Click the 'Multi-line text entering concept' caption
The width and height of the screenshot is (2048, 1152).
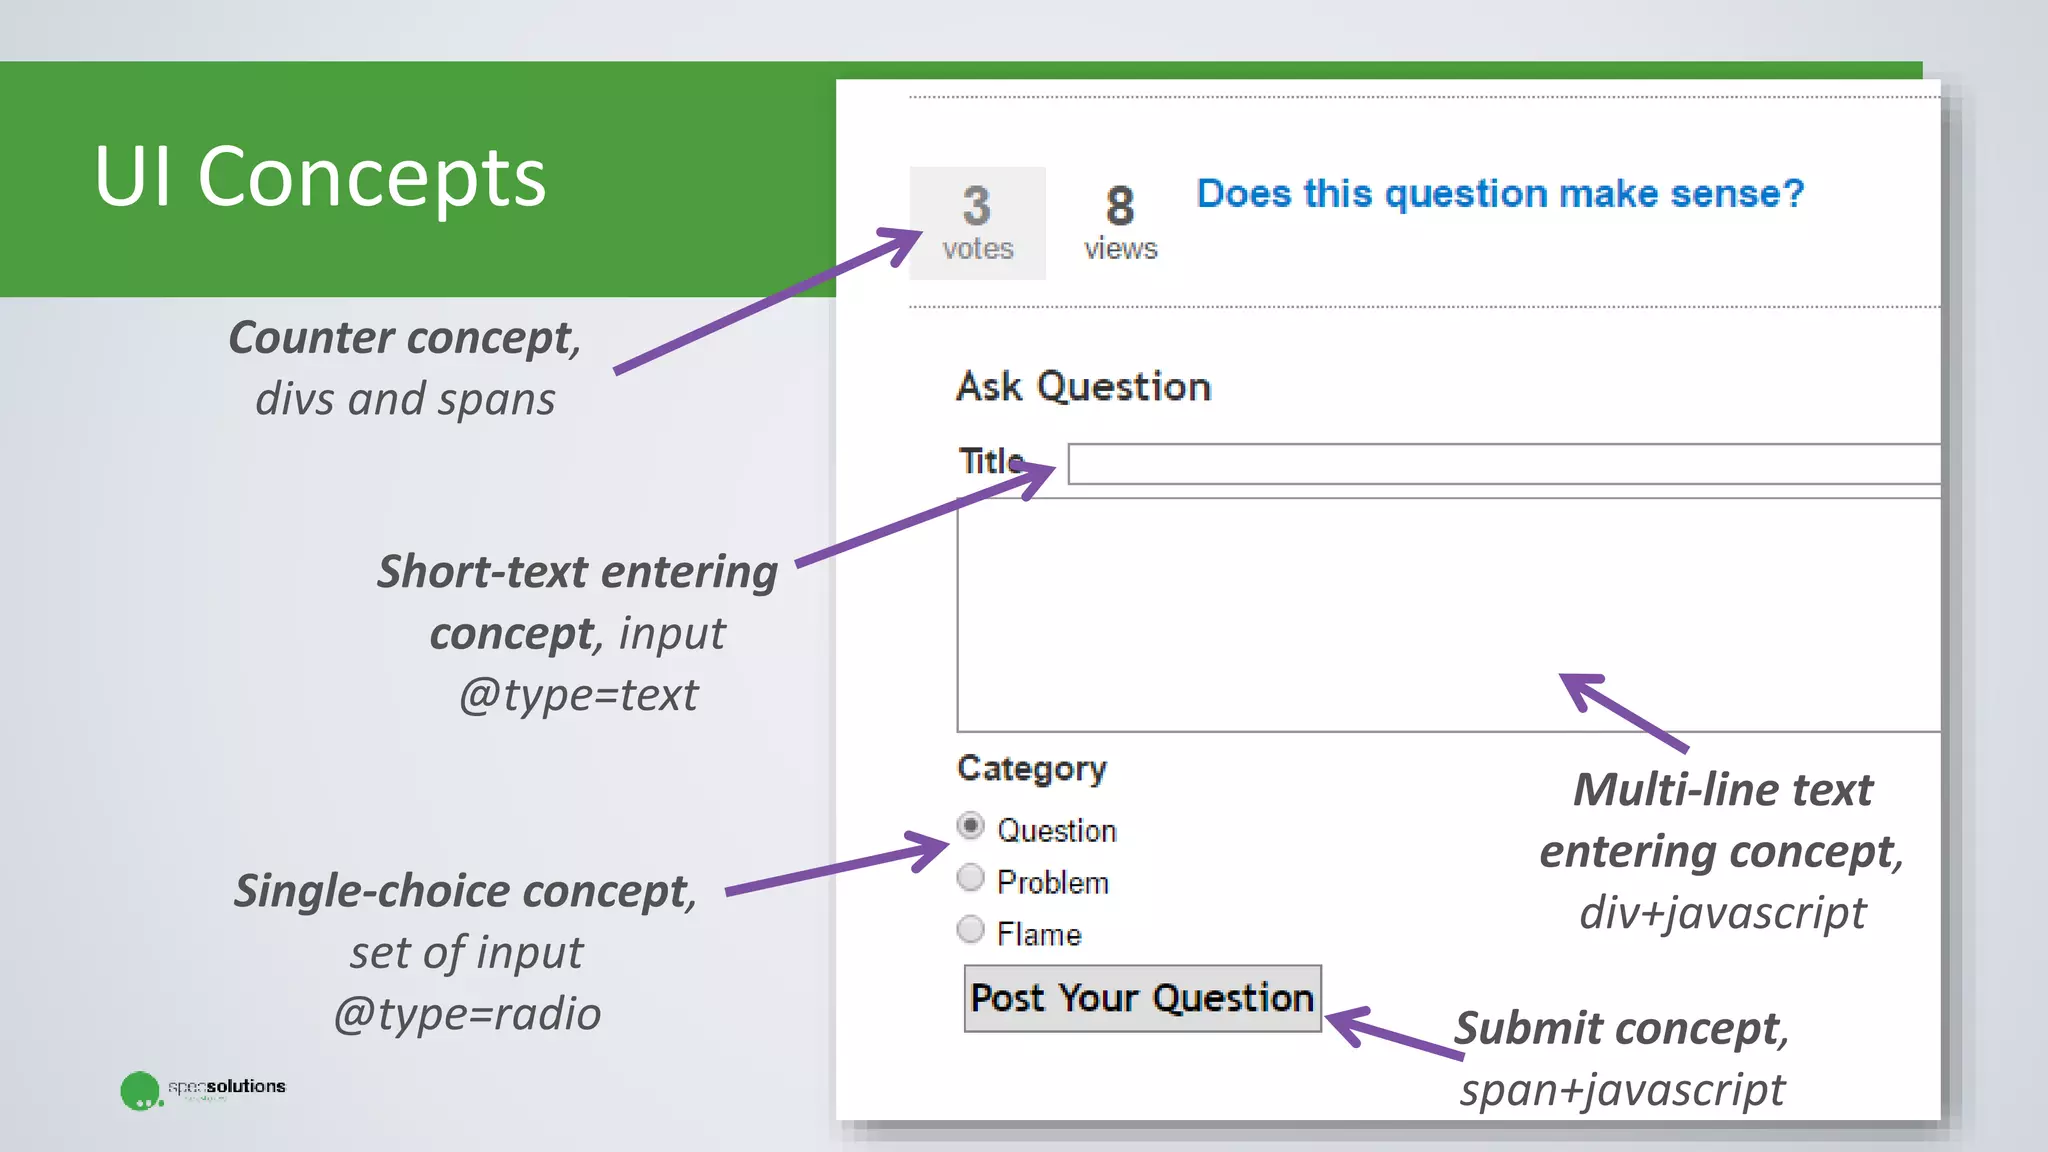1722,851
